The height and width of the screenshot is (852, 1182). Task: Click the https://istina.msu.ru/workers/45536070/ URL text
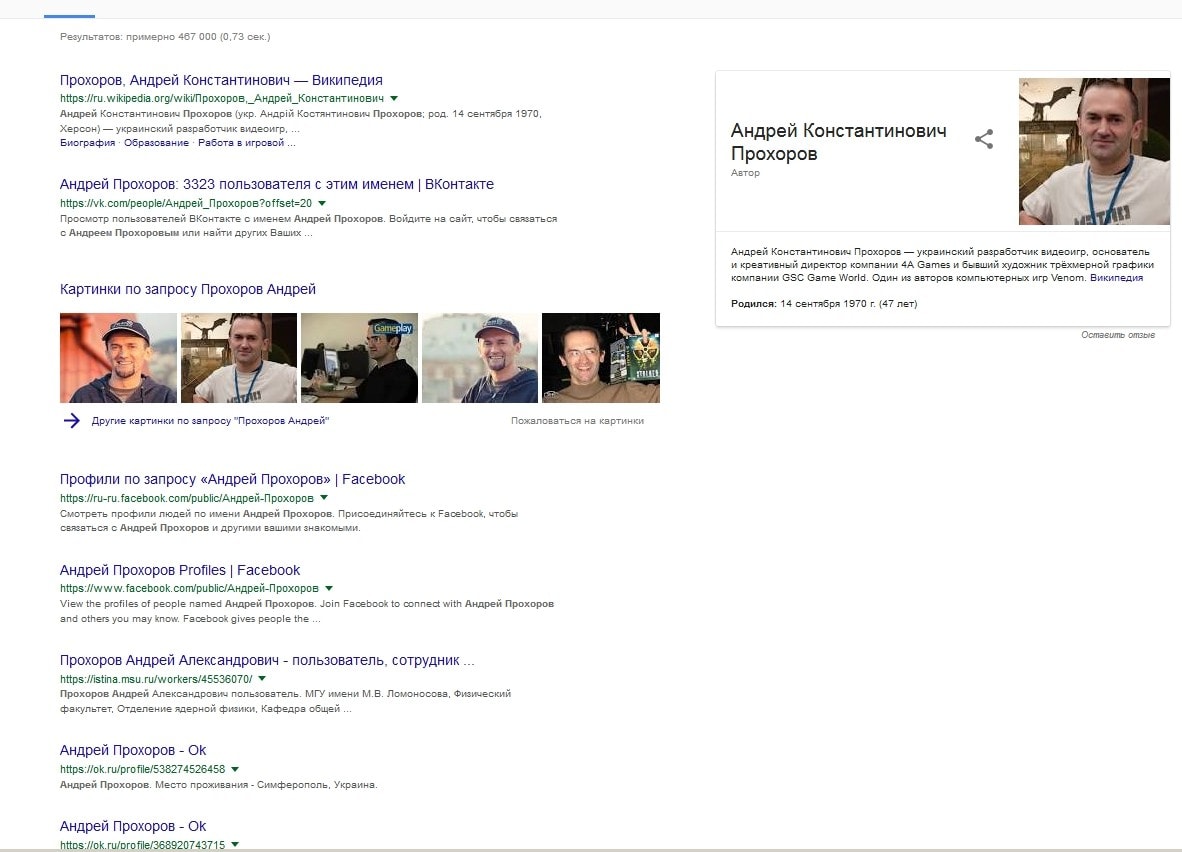[156, 679]
